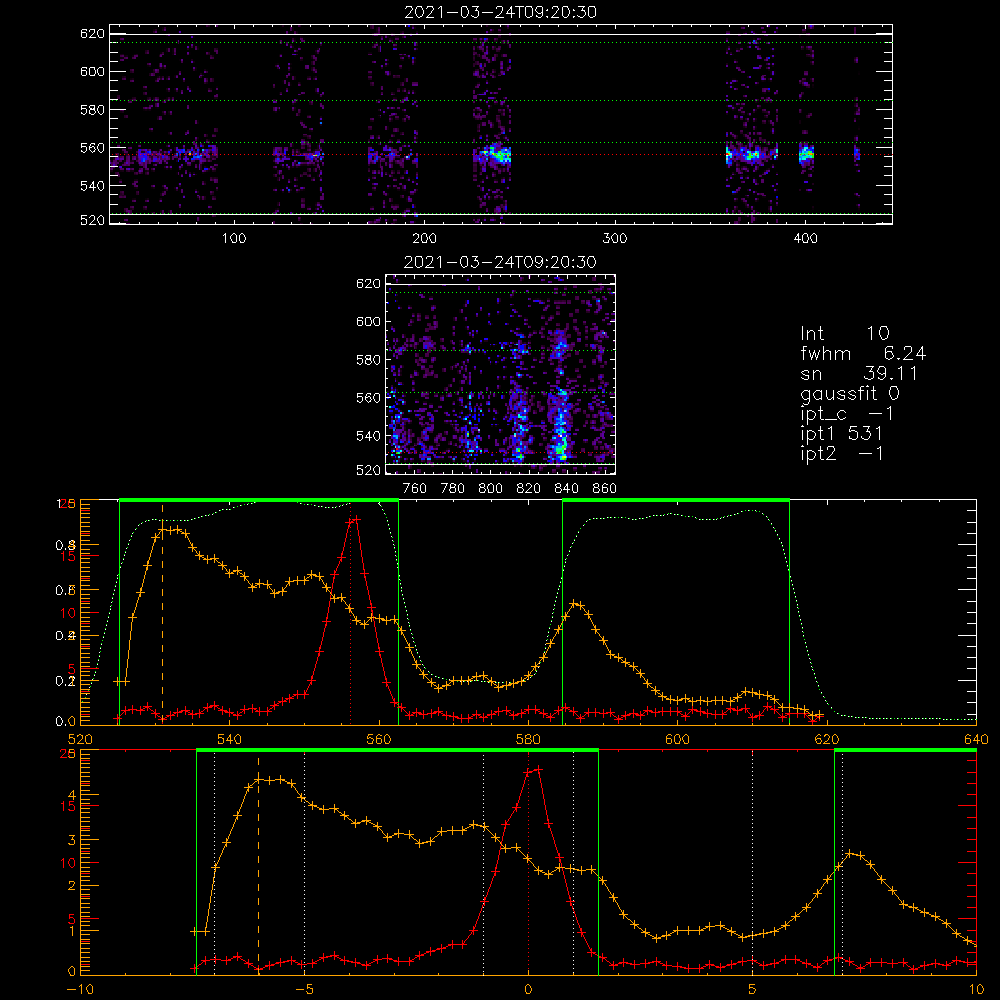Click the 'ipt_c -1' readout
This screenshot has width=1000, height=1000.
848,415
